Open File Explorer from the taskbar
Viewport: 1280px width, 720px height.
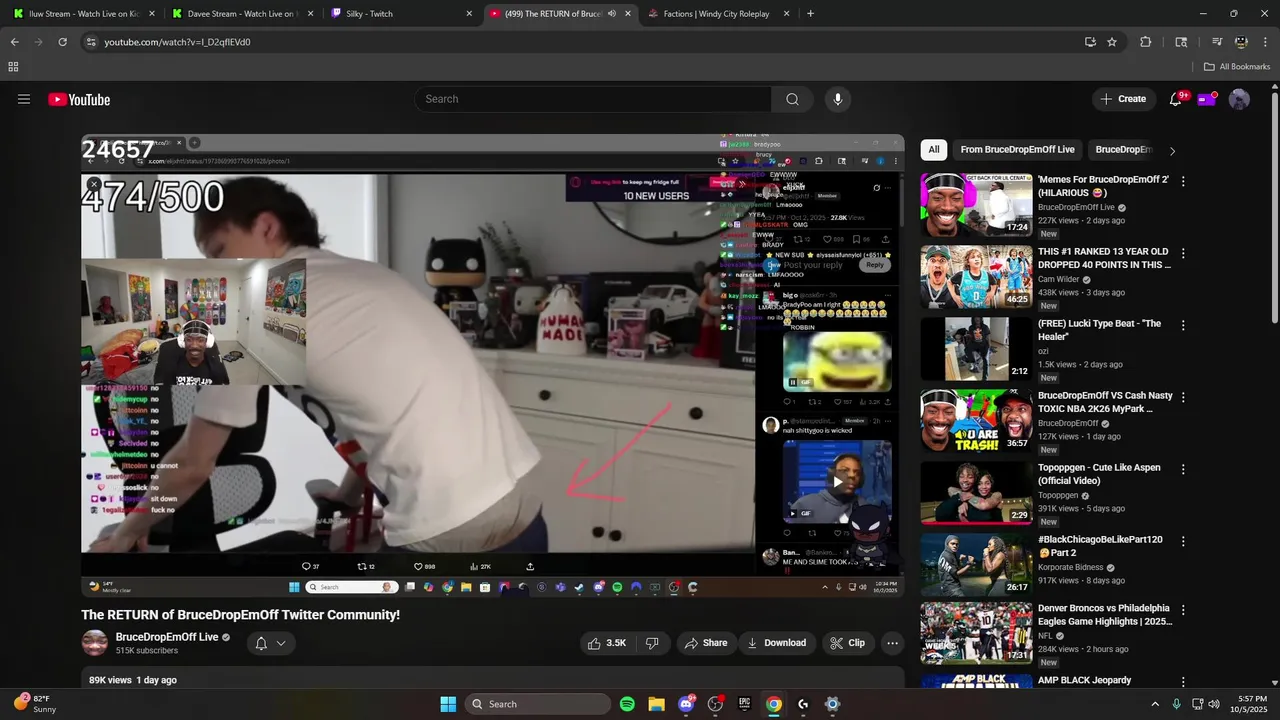click(656, 704)
